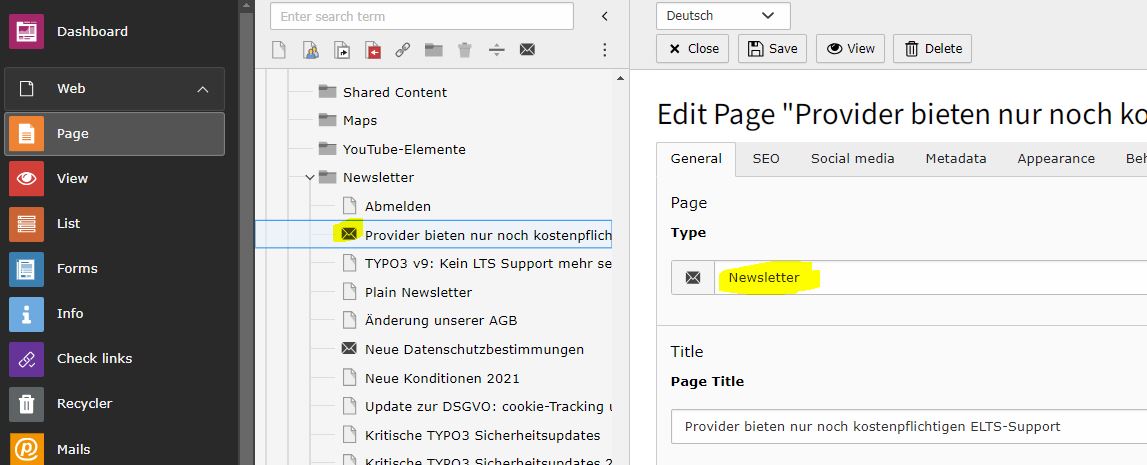Click the Save button
This screenshot has height=465, width=1147.
pyautogui.click(x=772, y=48)
